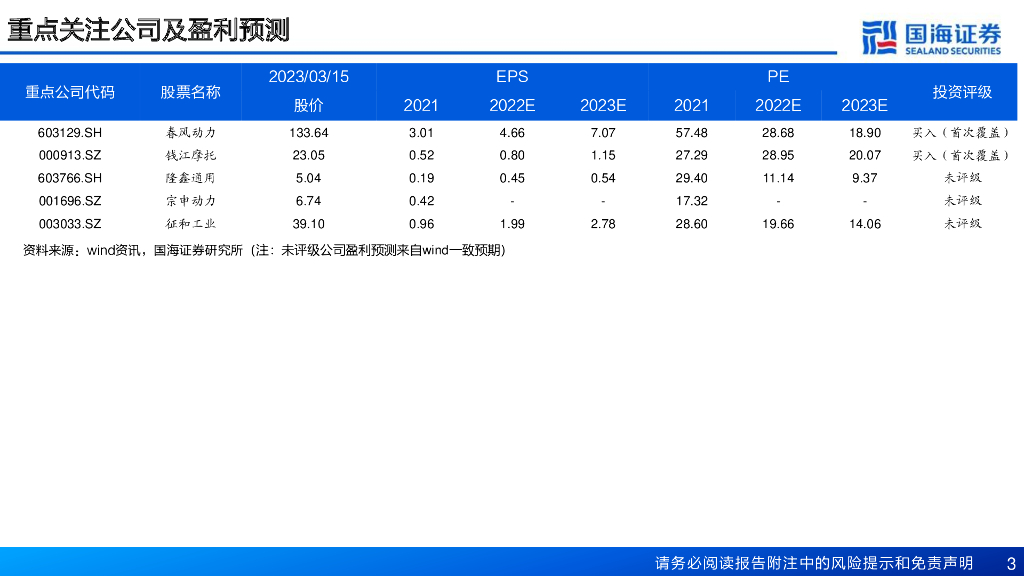Click PE value 28.95
The height and width of the screenshot is (576, 1024).
(x=778, y=155)
